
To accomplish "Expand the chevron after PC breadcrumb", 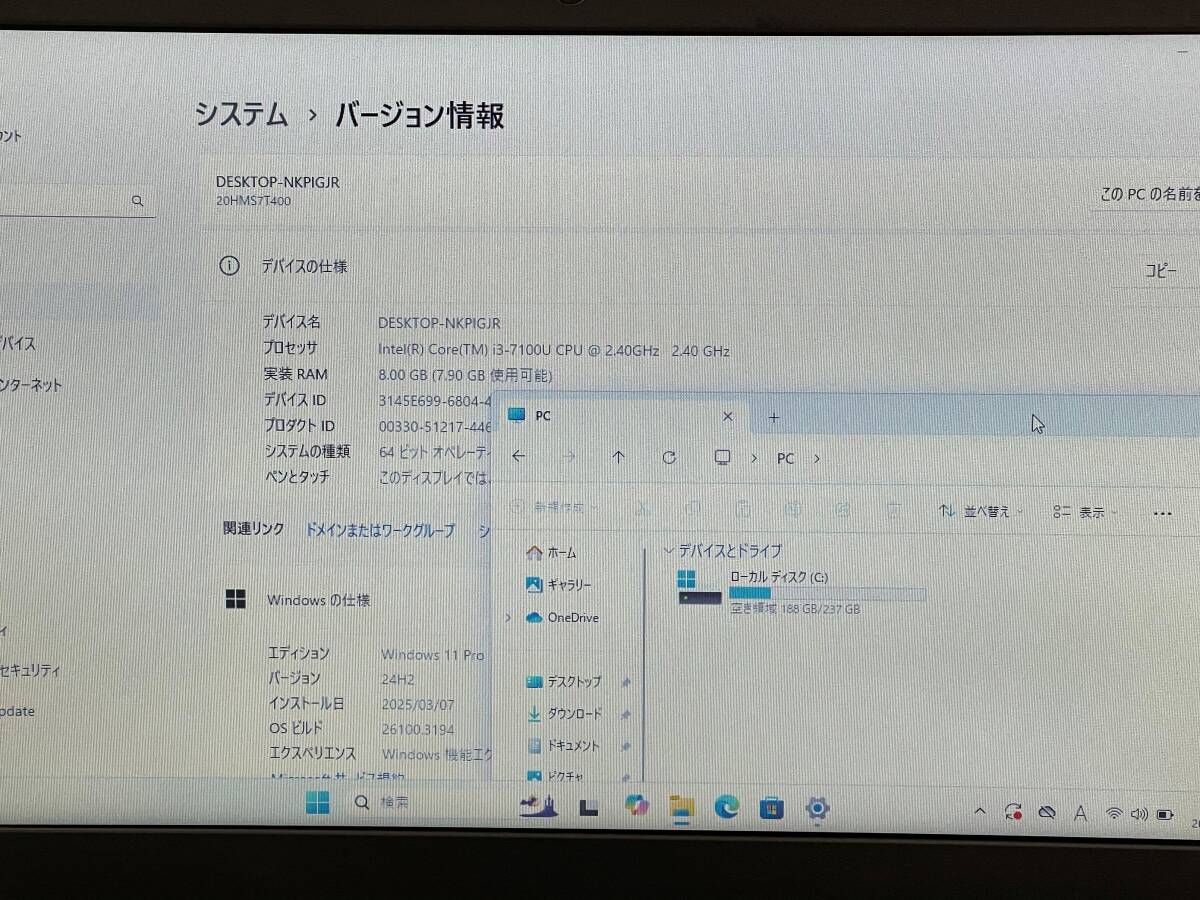I will coord(817,458).
